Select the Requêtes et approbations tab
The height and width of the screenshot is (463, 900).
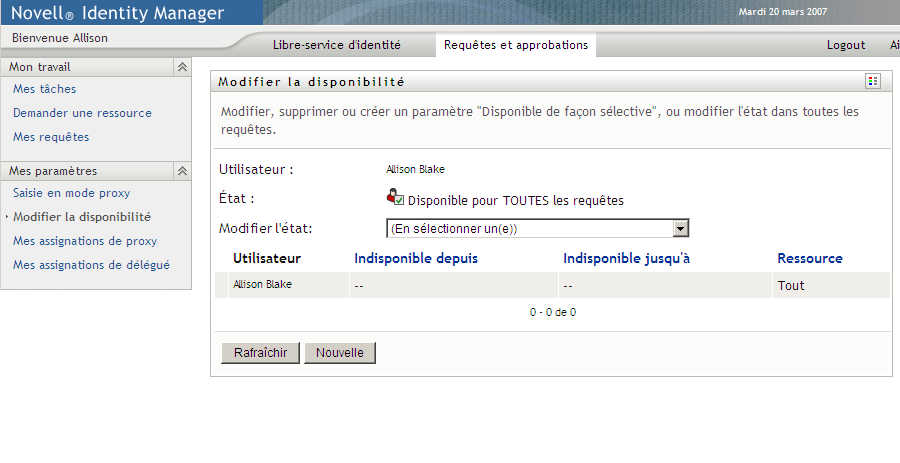click(516, 45)
